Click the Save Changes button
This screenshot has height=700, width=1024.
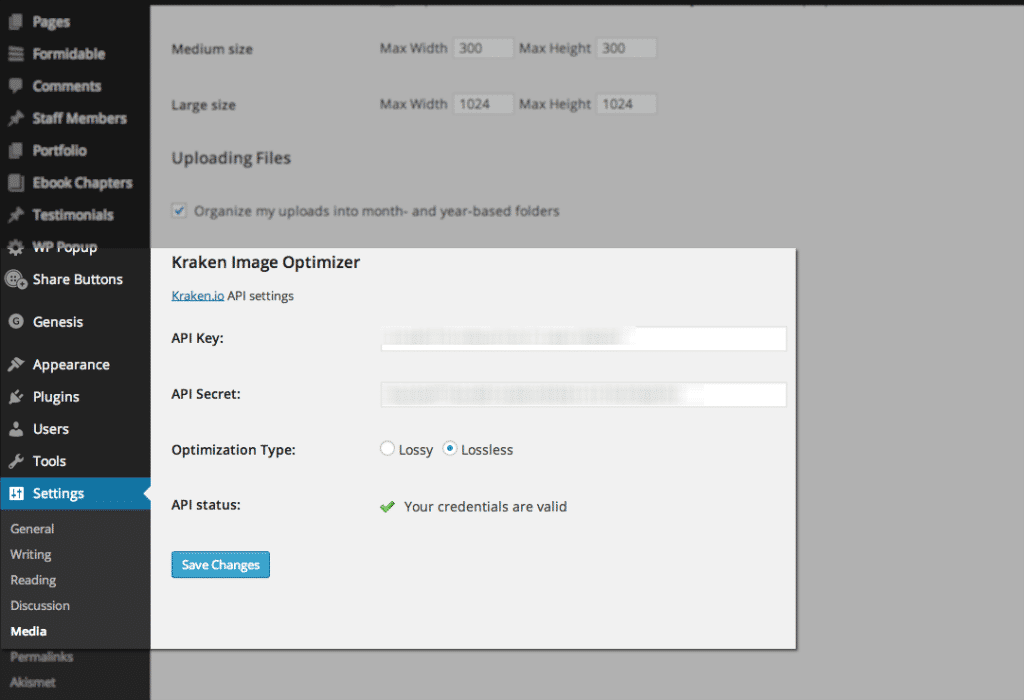221,565
